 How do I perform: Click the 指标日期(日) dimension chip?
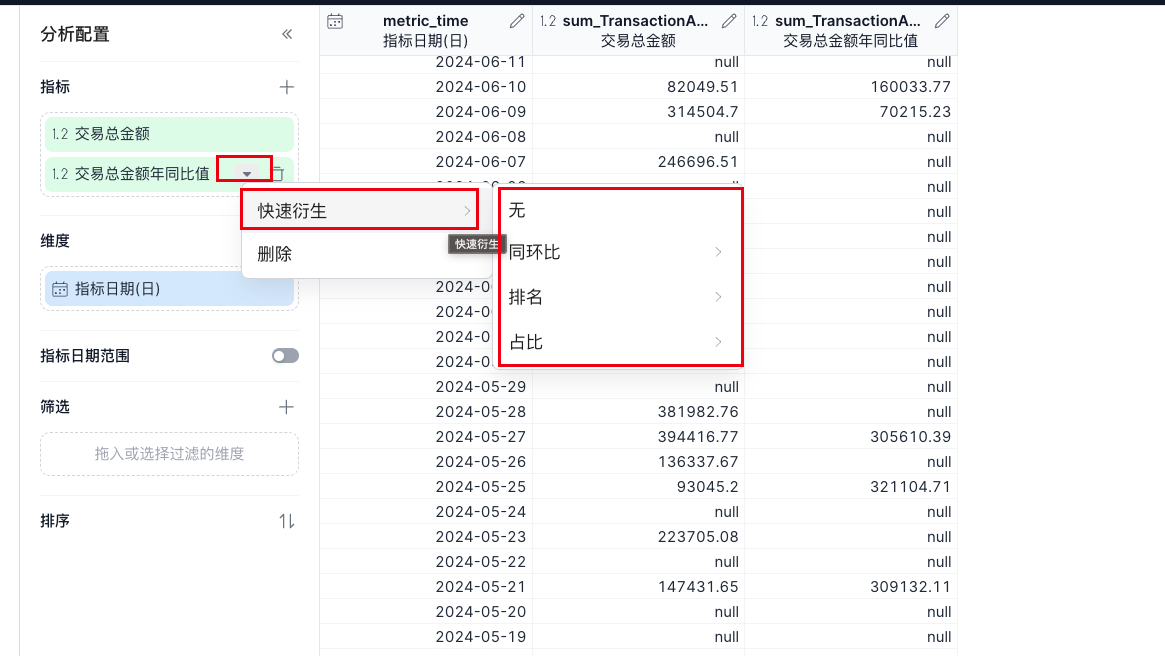coord(169,289)
